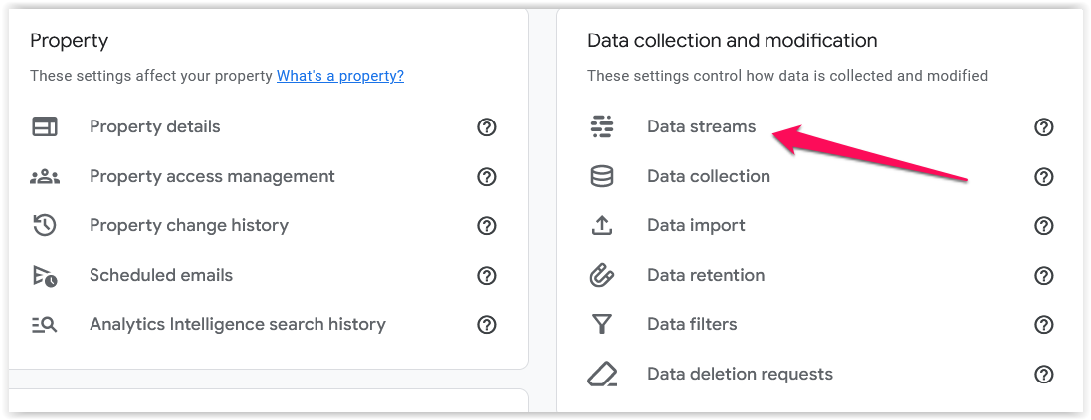Click the Property access management people icon
Image resolution: width=1091 pixels, height=420 pixels.
[x=45, y=177]
